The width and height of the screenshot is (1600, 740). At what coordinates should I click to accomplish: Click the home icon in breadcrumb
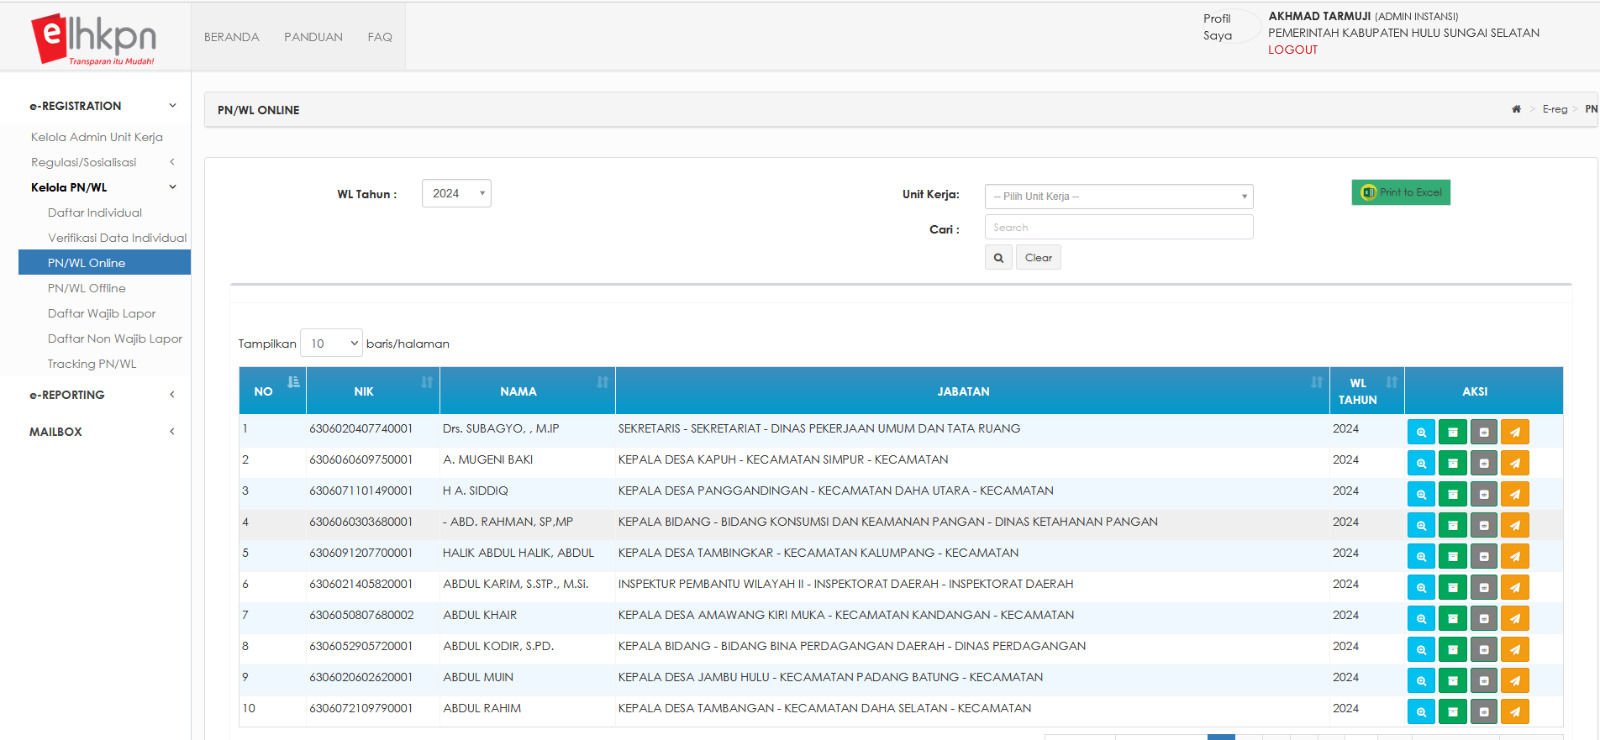pos(1516,109)
